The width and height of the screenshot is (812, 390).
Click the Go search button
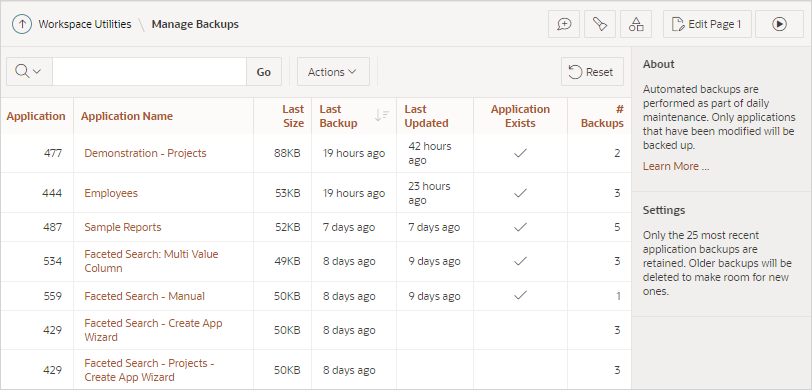pyautogui.click(x=264, y=72)
